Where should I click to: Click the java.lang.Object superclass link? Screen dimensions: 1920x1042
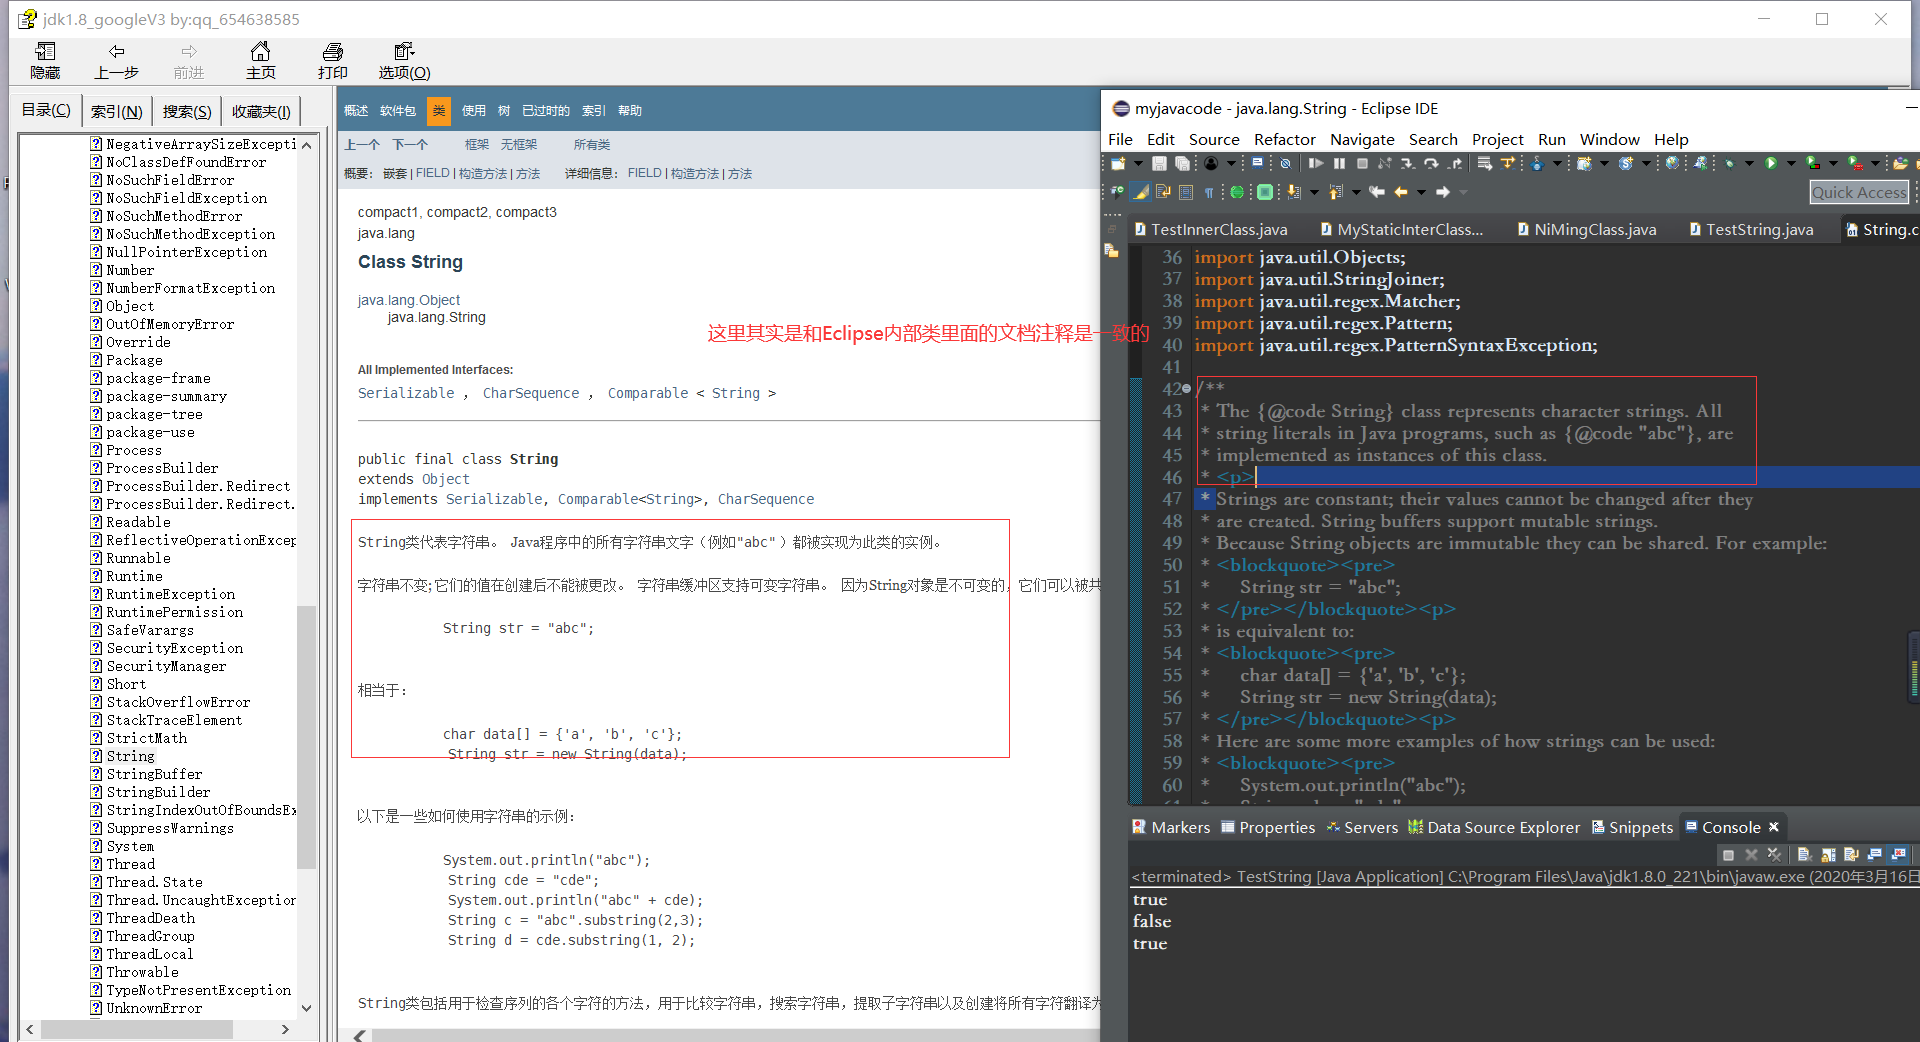click(409, 300)
